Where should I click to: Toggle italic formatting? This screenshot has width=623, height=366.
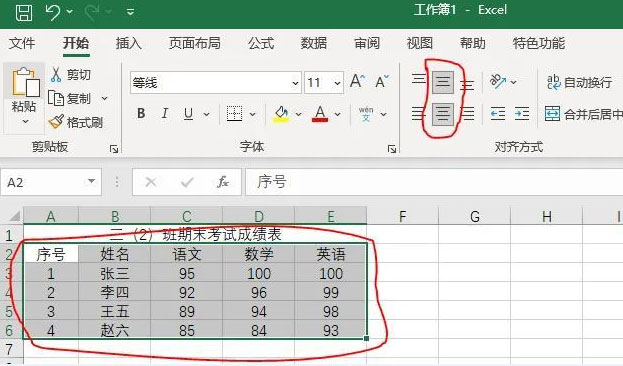tap(164, 114)
